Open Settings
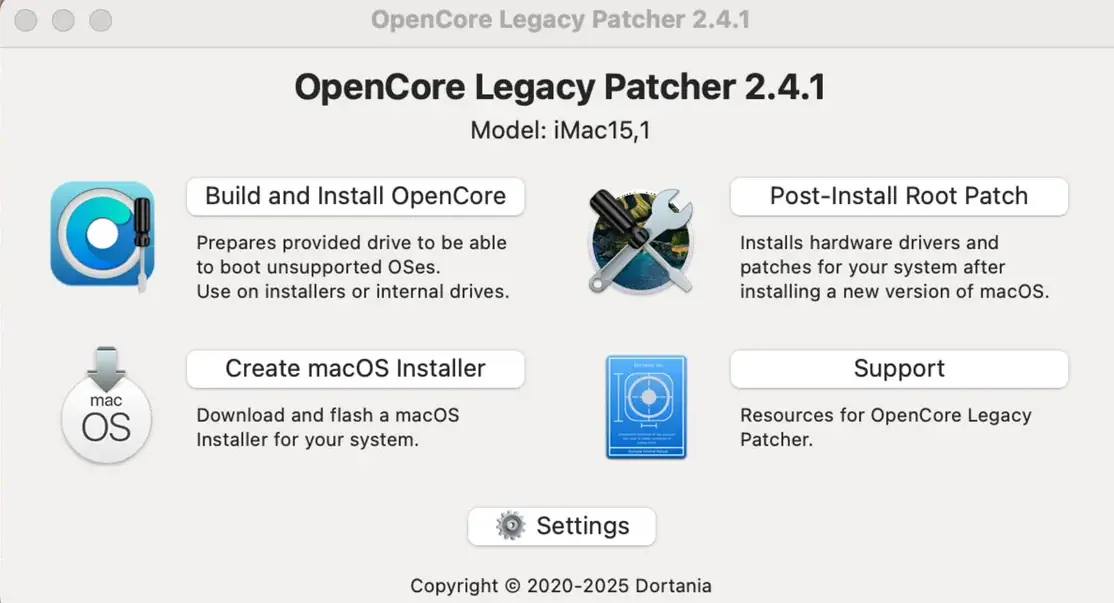This screenshot has height=603, width=1114. [561, 526]
